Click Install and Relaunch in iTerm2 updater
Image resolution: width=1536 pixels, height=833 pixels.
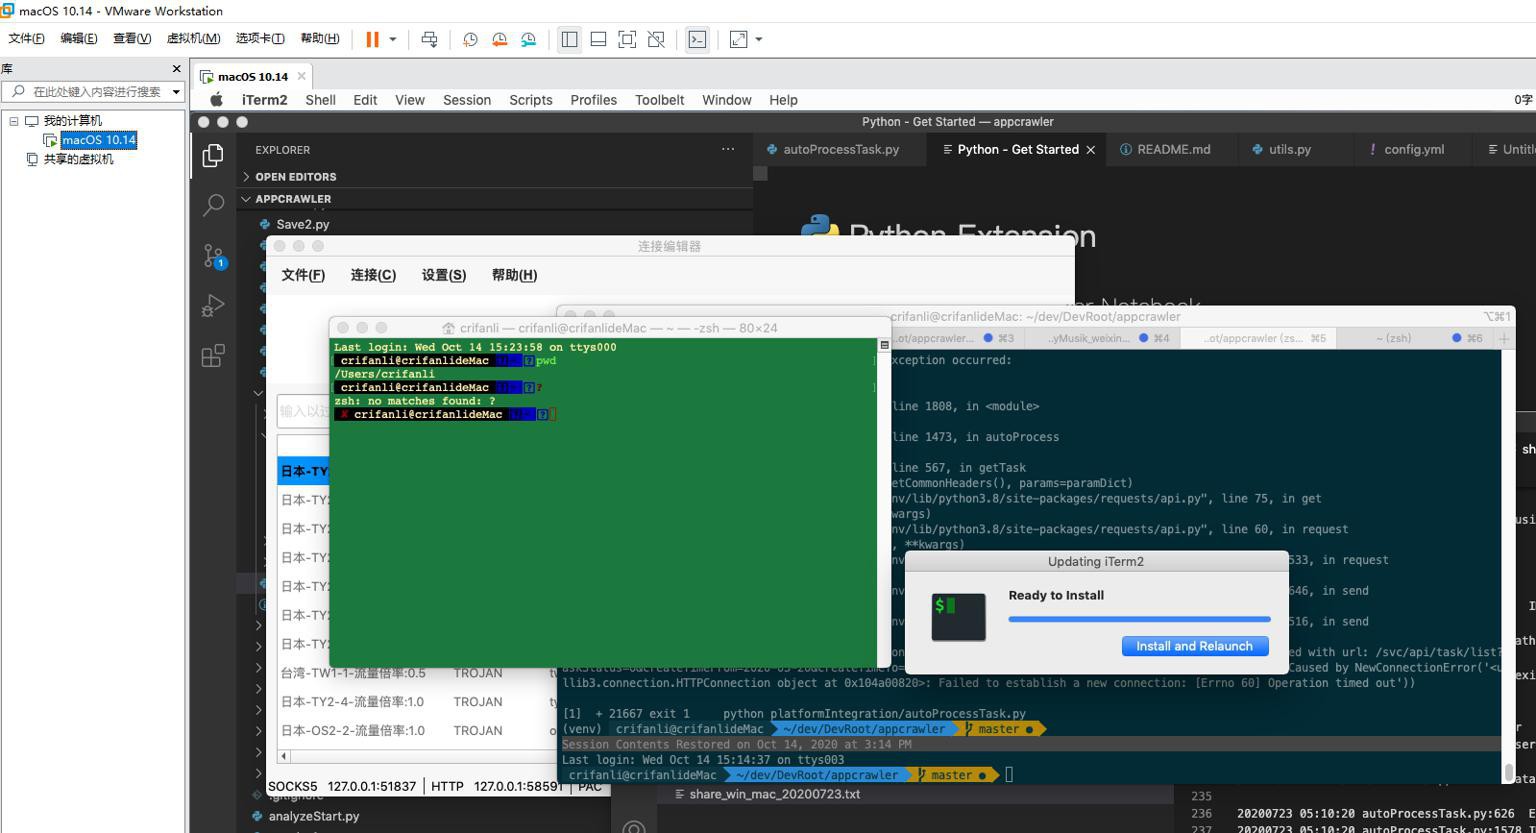(1195, 646)
